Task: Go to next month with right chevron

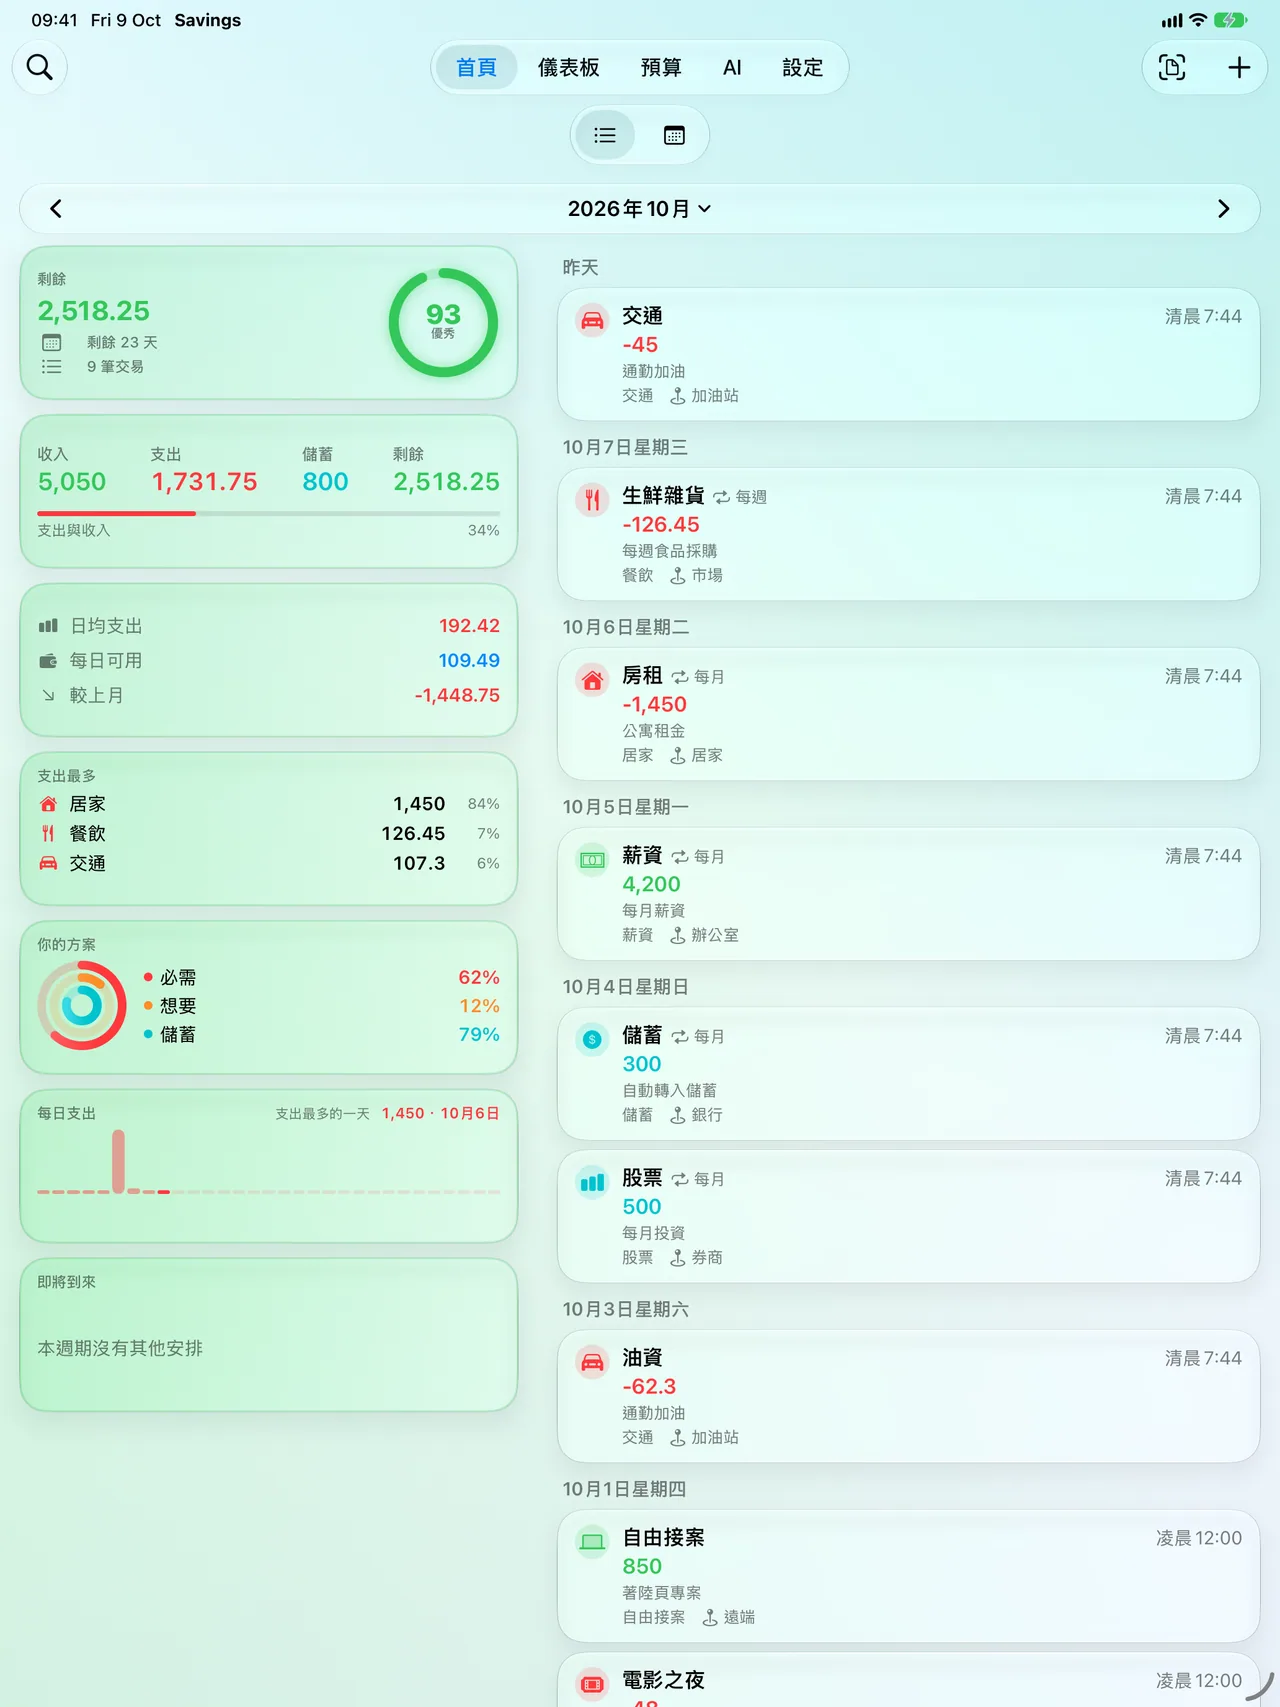Action: [x=1223, y=209]
